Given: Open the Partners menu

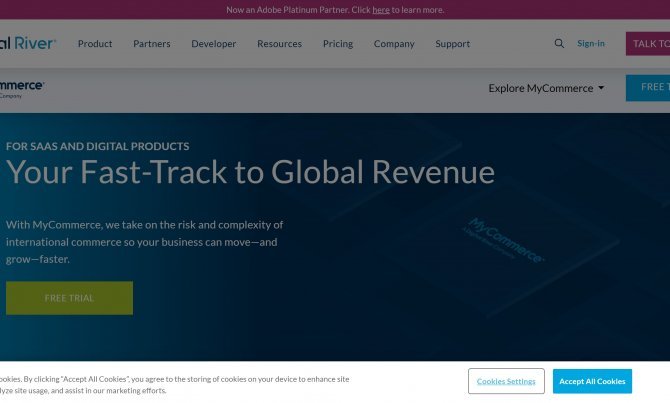Looking at the screenshot, I should pos(152,44).
